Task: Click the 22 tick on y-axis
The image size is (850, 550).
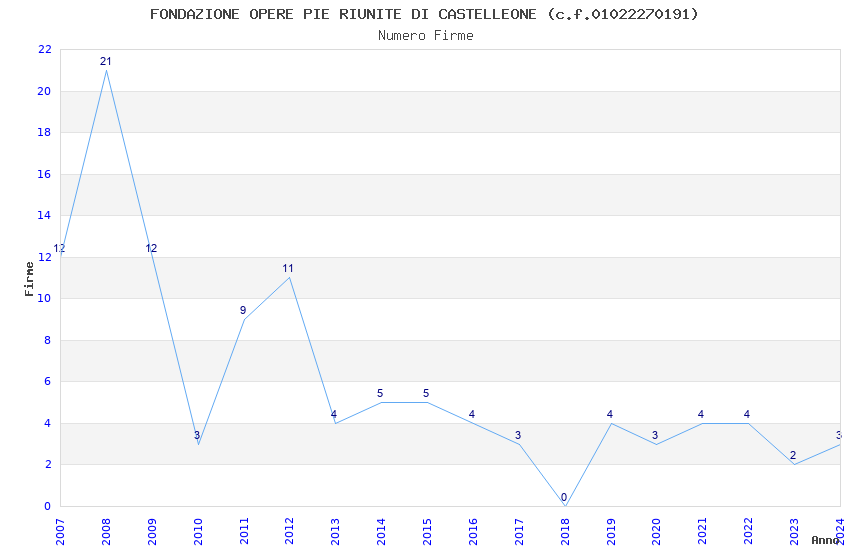Action: coord(44,49)
